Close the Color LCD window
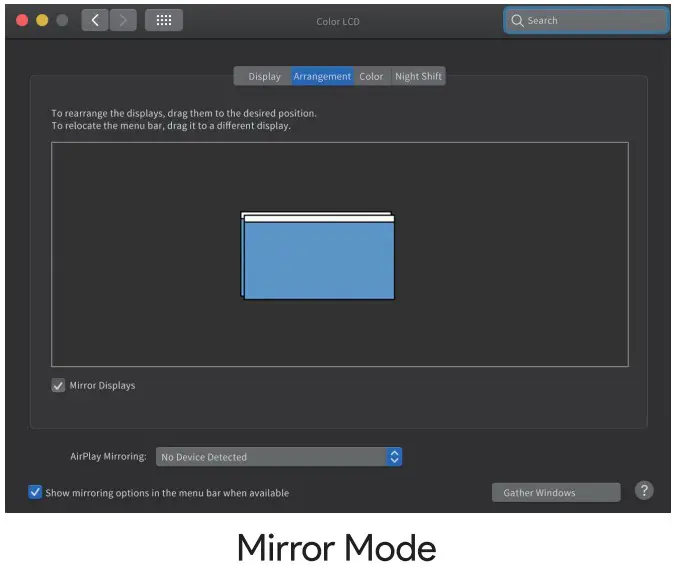This screenshot has width=677, height=567. [x=22, y=20]
